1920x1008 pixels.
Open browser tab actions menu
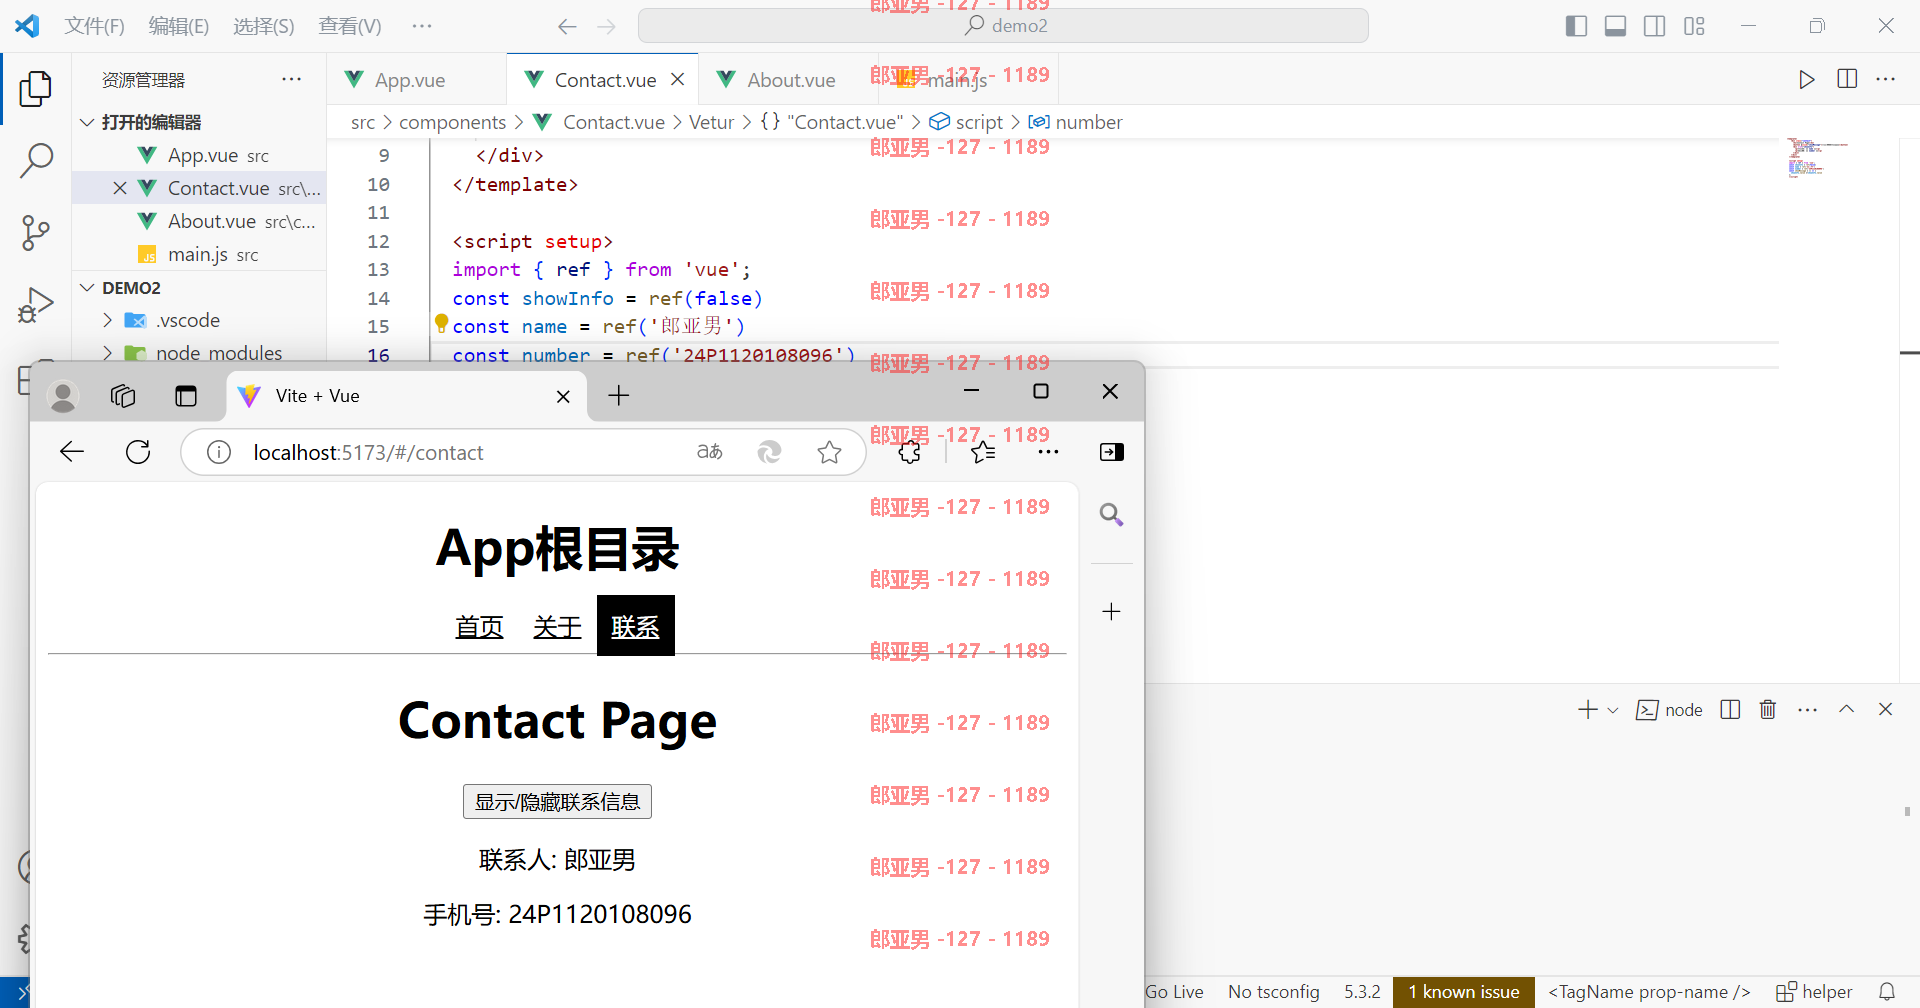point(186,396)
